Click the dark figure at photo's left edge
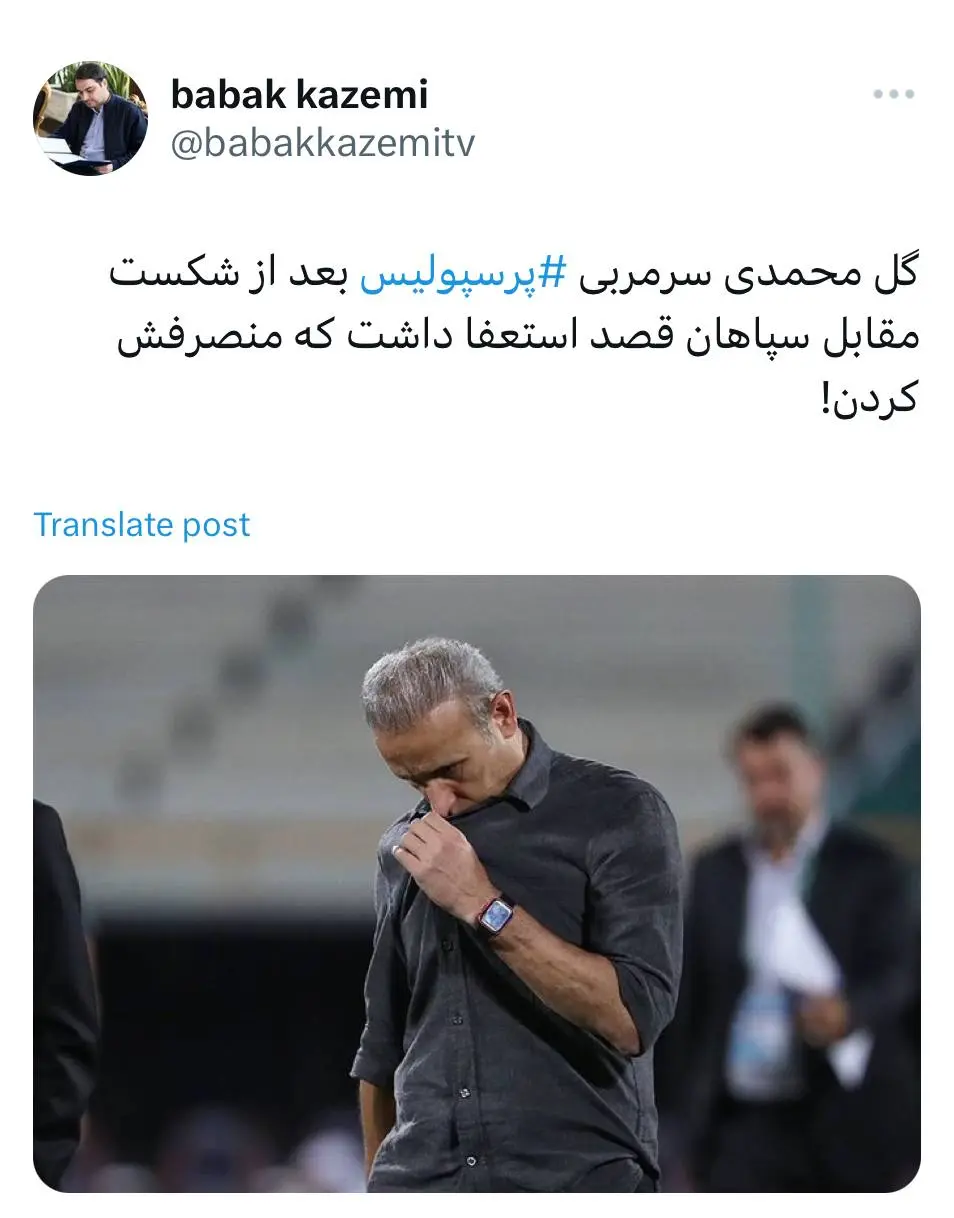Viewport: 954px width, 1218px height. coord(63,990)
